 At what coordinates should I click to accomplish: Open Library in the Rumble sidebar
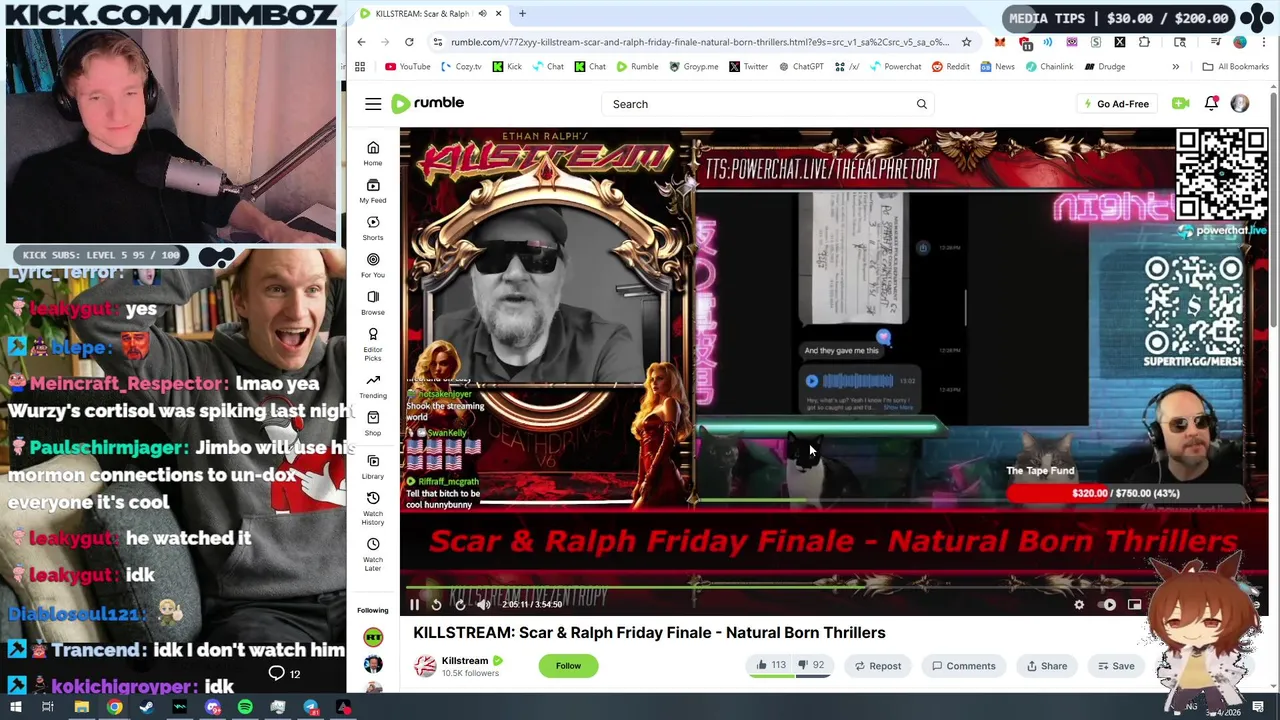pos(373,465)
